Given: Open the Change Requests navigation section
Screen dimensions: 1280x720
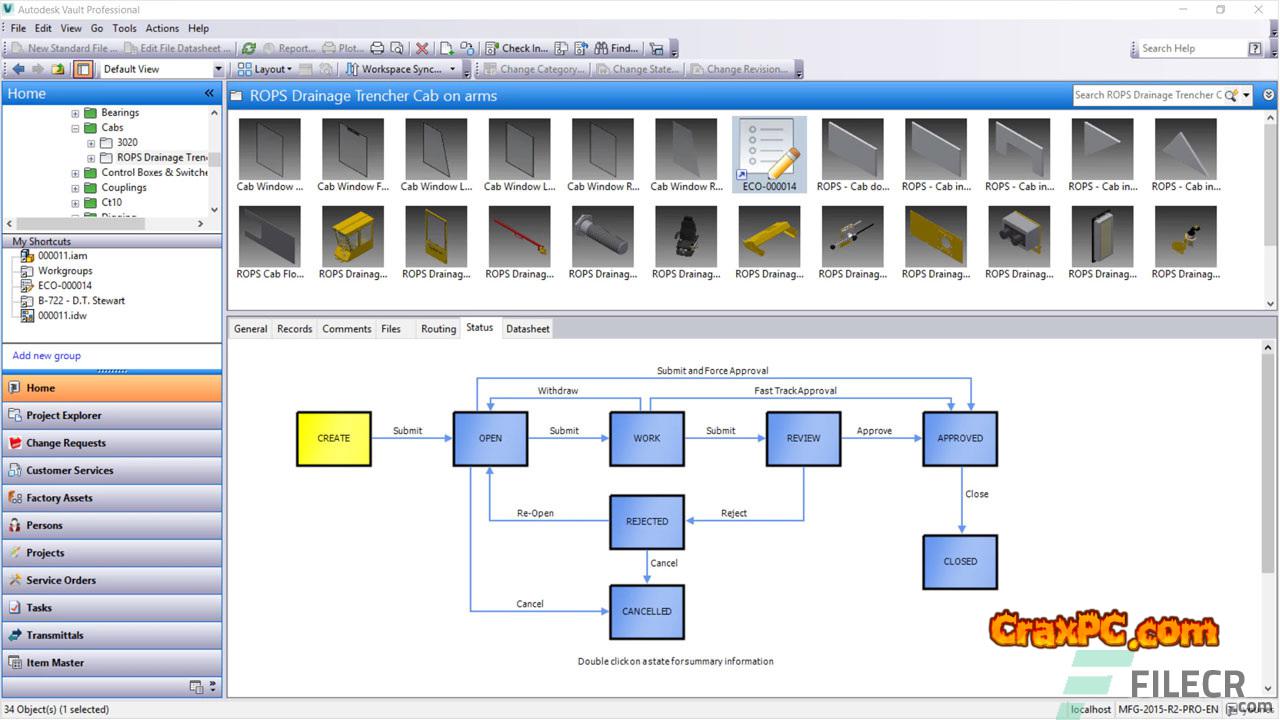Looking at the screenshot, I should (66, 443).
